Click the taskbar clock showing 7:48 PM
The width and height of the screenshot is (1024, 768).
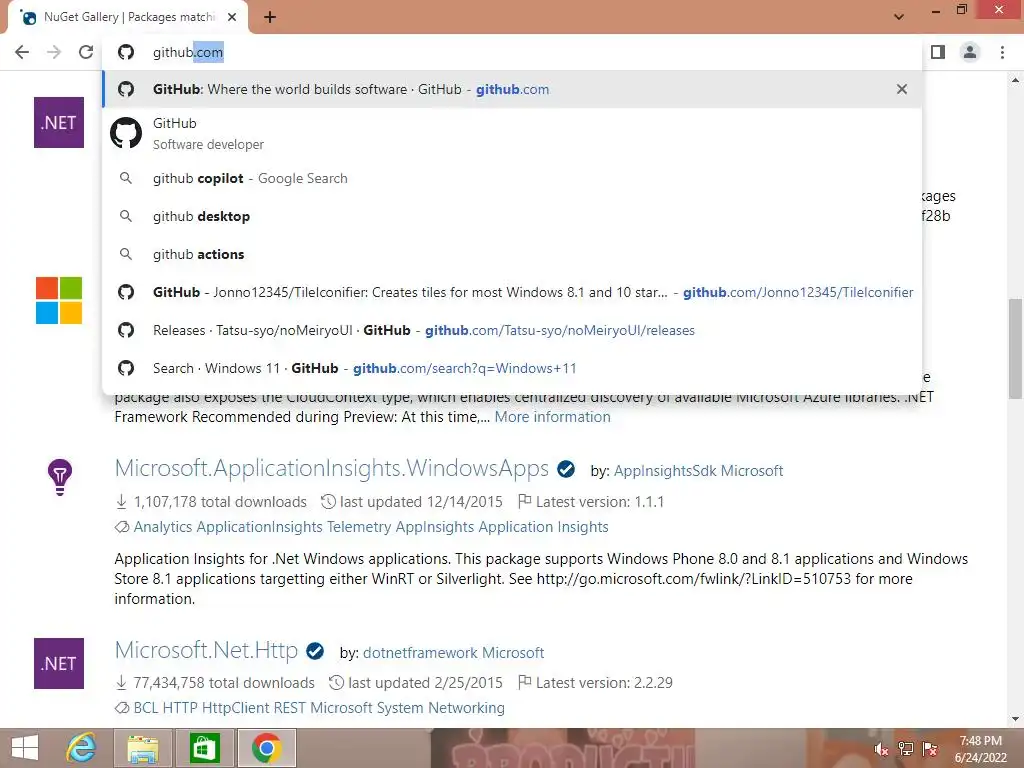point(980,749)
